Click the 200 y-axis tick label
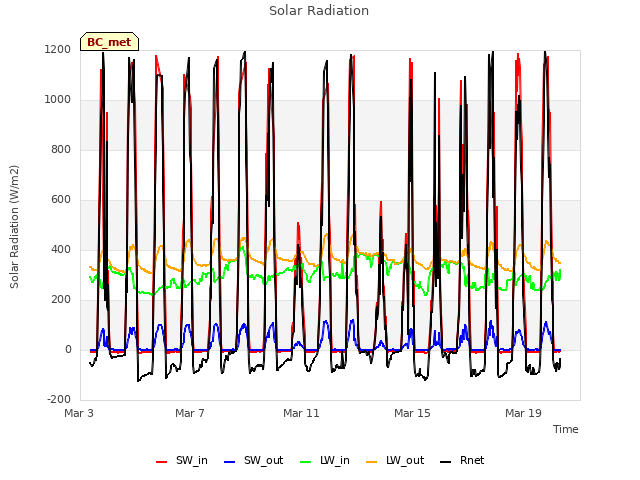The image size is (640, 480). point(61,300)
